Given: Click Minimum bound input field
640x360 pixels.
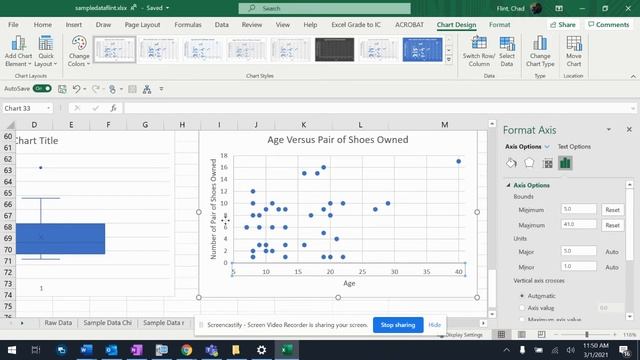Looking at the screenshot, I should pos(578,209).
